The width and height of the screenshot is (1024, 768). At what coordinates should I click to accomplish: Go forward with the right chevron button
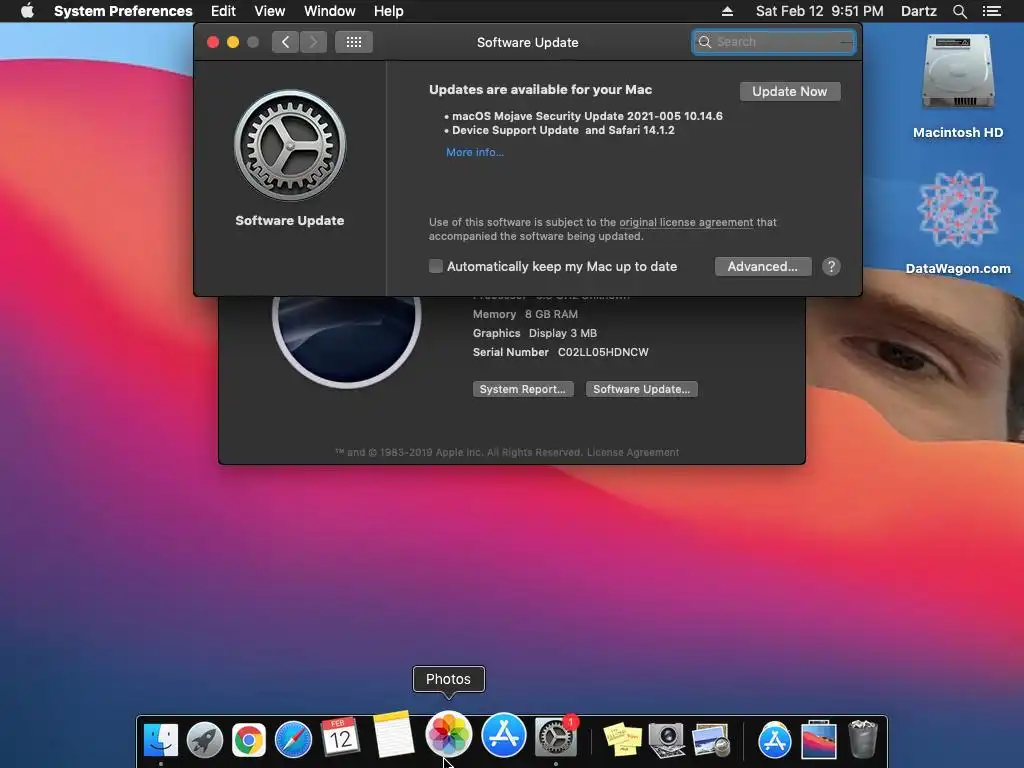(313, 42)
